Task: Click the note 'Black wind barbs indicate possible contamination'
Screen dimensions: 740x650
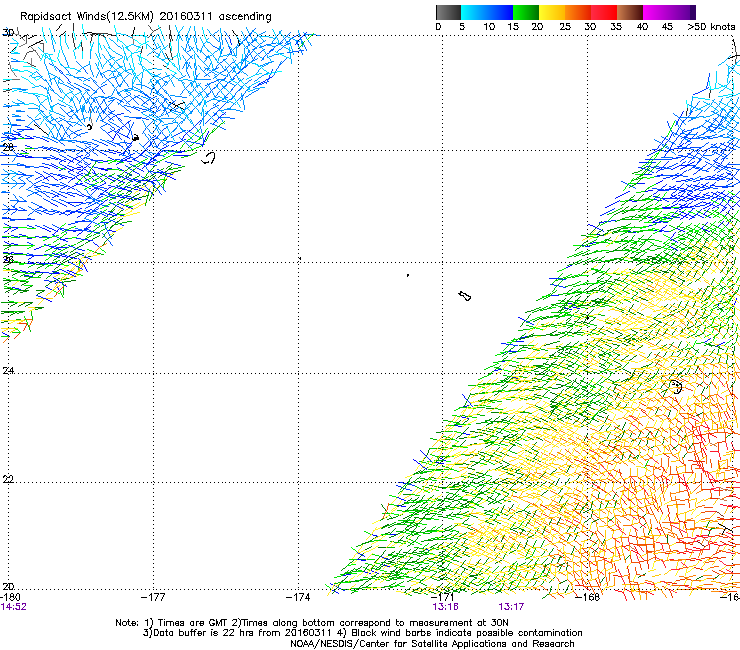Action: 466,633
